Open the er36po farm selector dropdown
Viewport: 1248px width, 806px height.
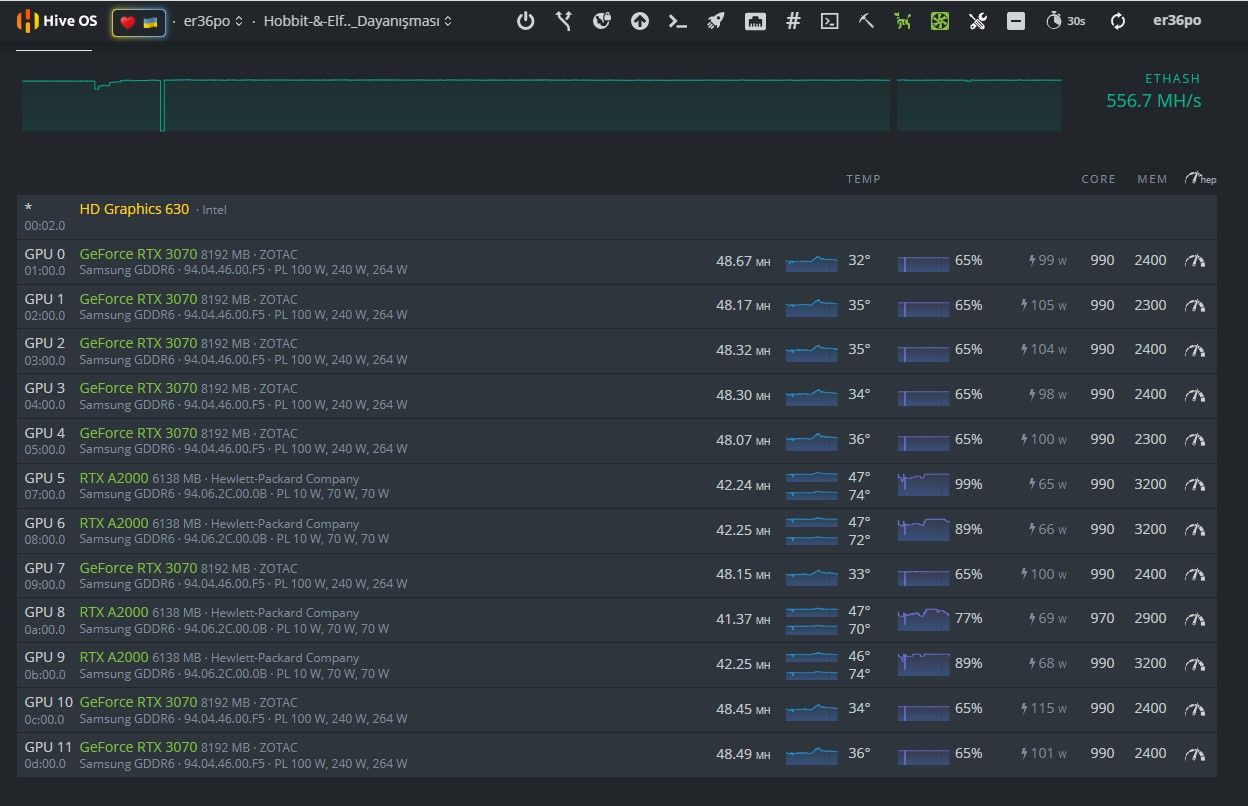[x=213, y=21]
